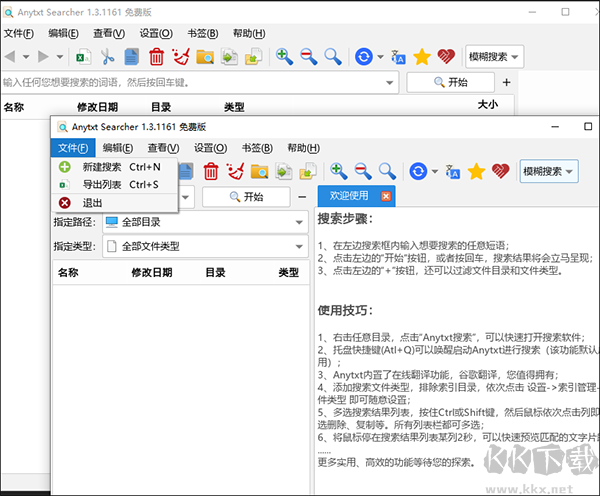Click yellow star bookmark icon, background window
Screen dimensions: 600x496
pos(422,57)
